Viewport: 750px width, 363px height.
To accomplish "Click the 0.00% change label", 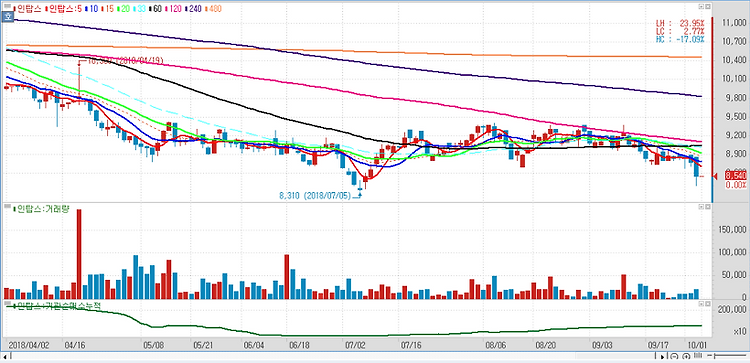I will pyautogui.click(x=736, y=185).
